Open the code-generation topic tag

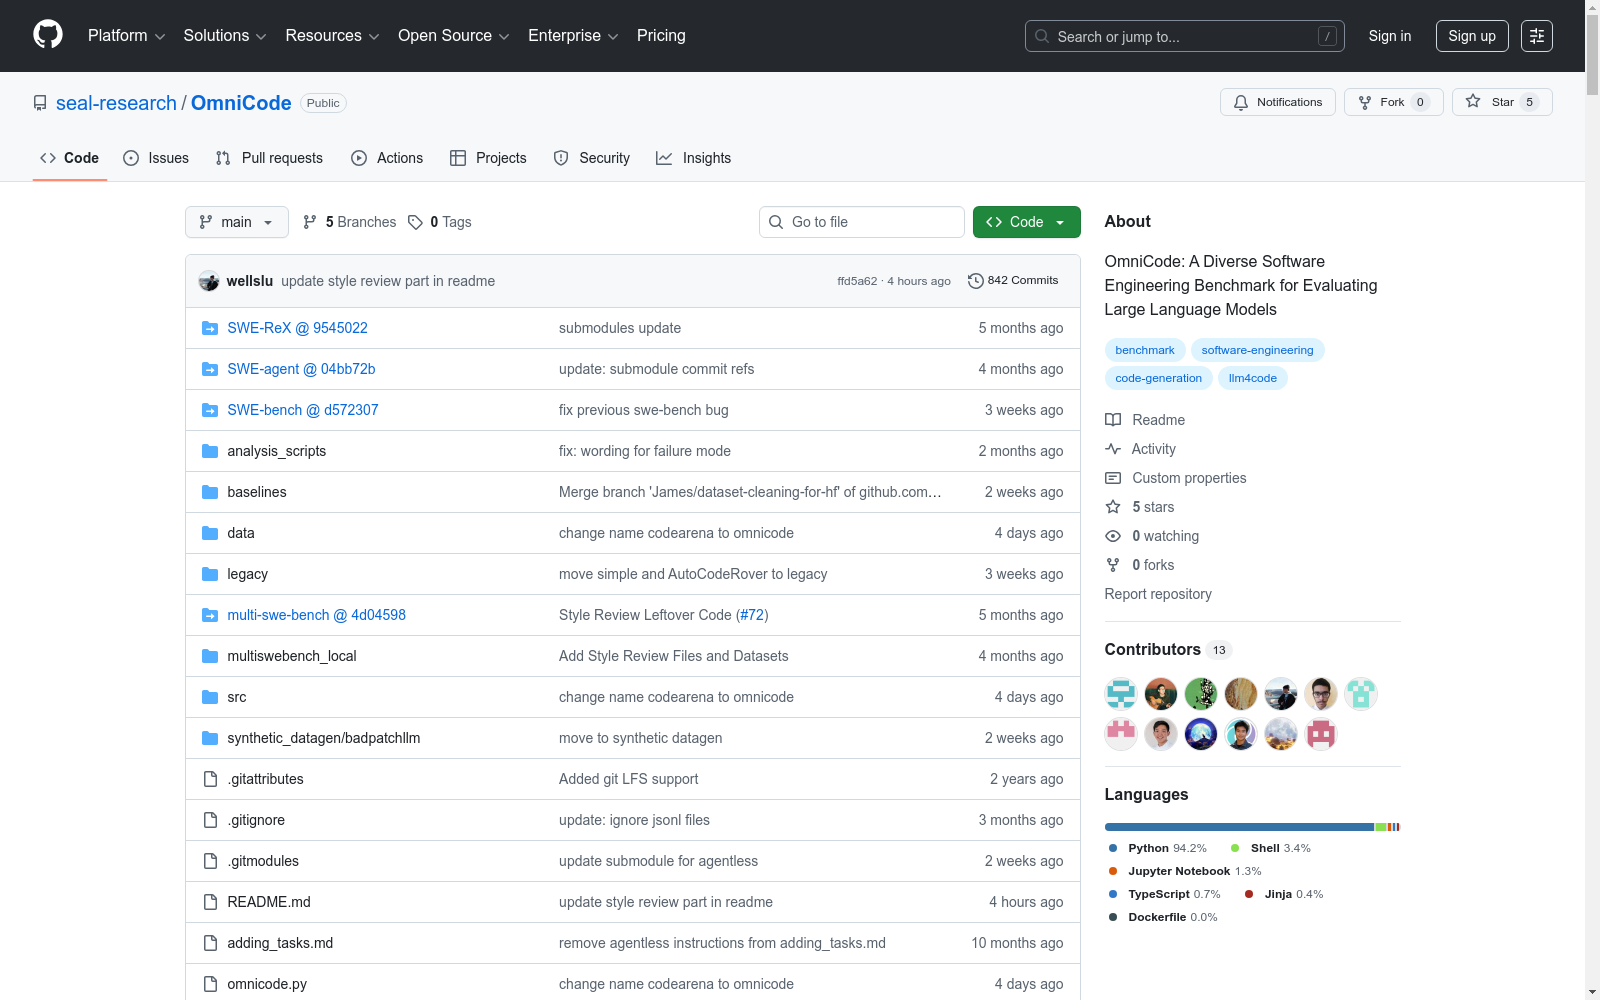point(1159,378)
